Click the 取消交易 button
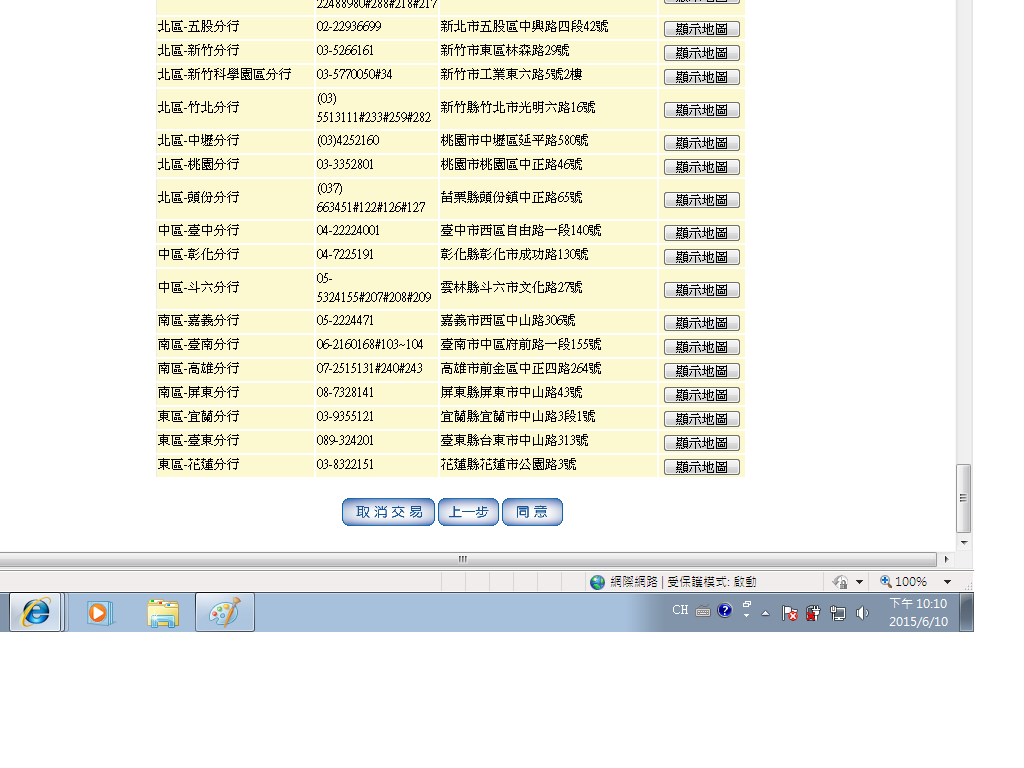Image resolution: width=1024 pixels, height=768 pixels. [x=389, y=512]
